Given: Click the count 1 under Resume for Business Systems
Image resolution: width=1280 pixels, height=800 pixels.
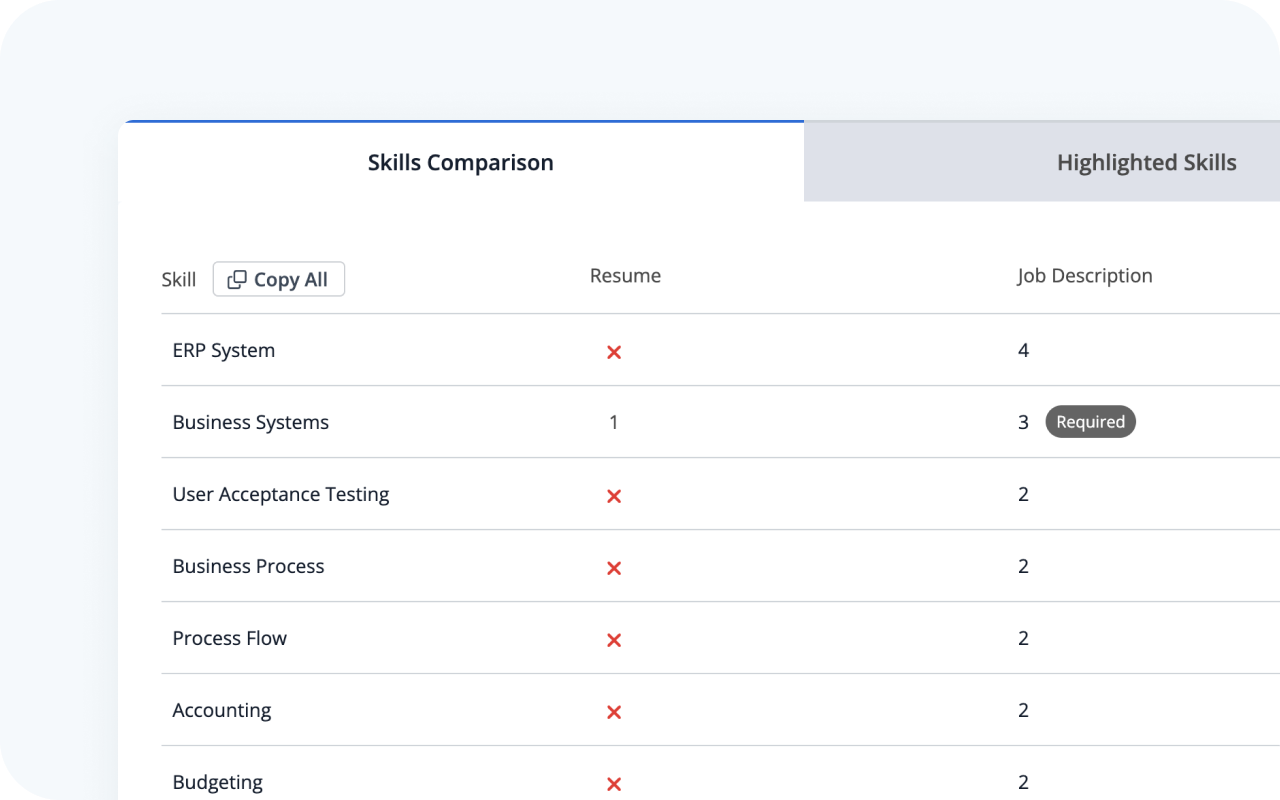Looking at the screenshot, I should 613,421.
